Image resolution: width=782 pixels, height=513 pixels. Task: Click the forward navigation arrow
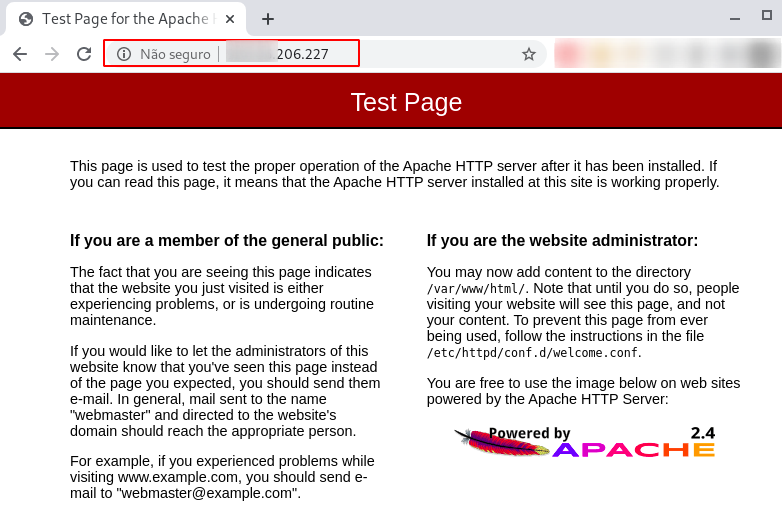[x=52, y=54]
